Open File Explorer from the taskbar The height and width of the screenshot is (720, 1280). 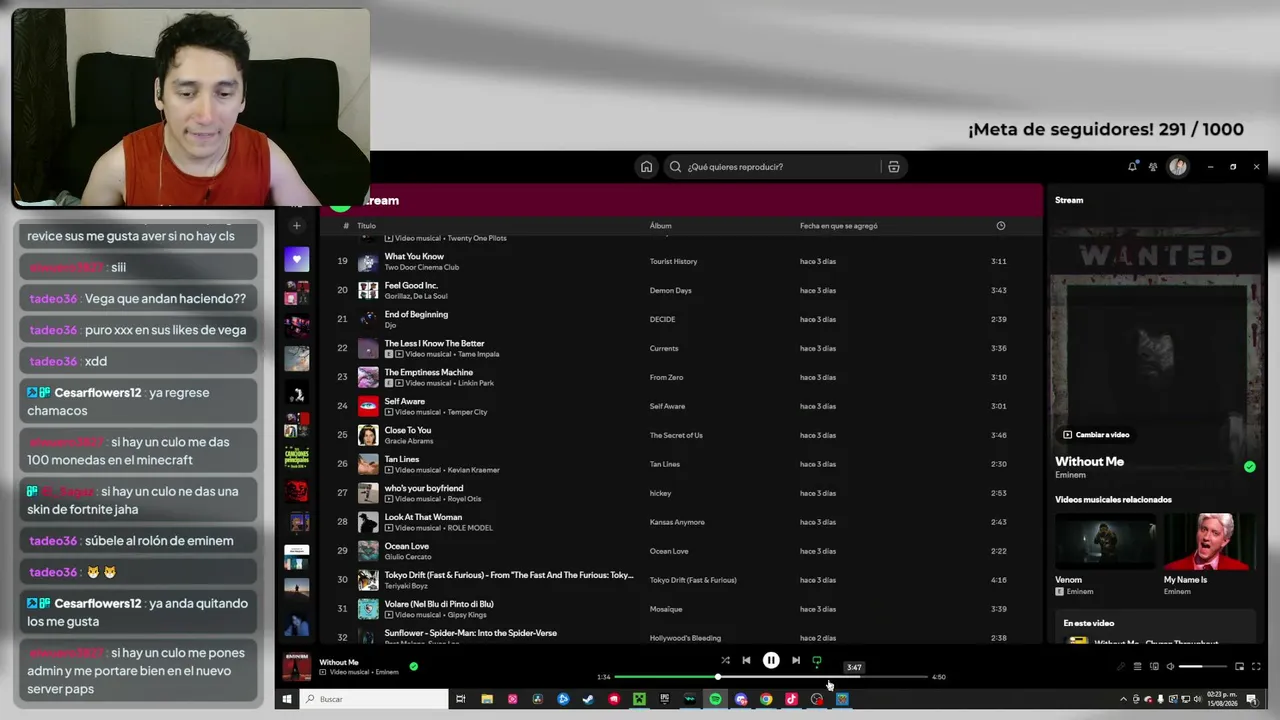(x=487, y=699)
